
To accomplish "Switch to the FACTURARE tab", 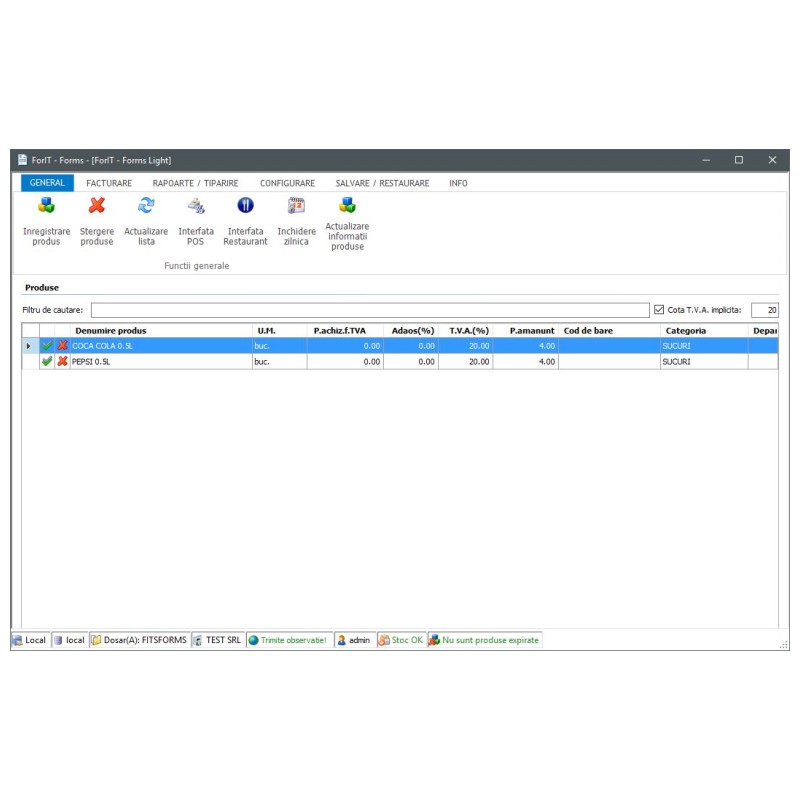I will 109,184.
